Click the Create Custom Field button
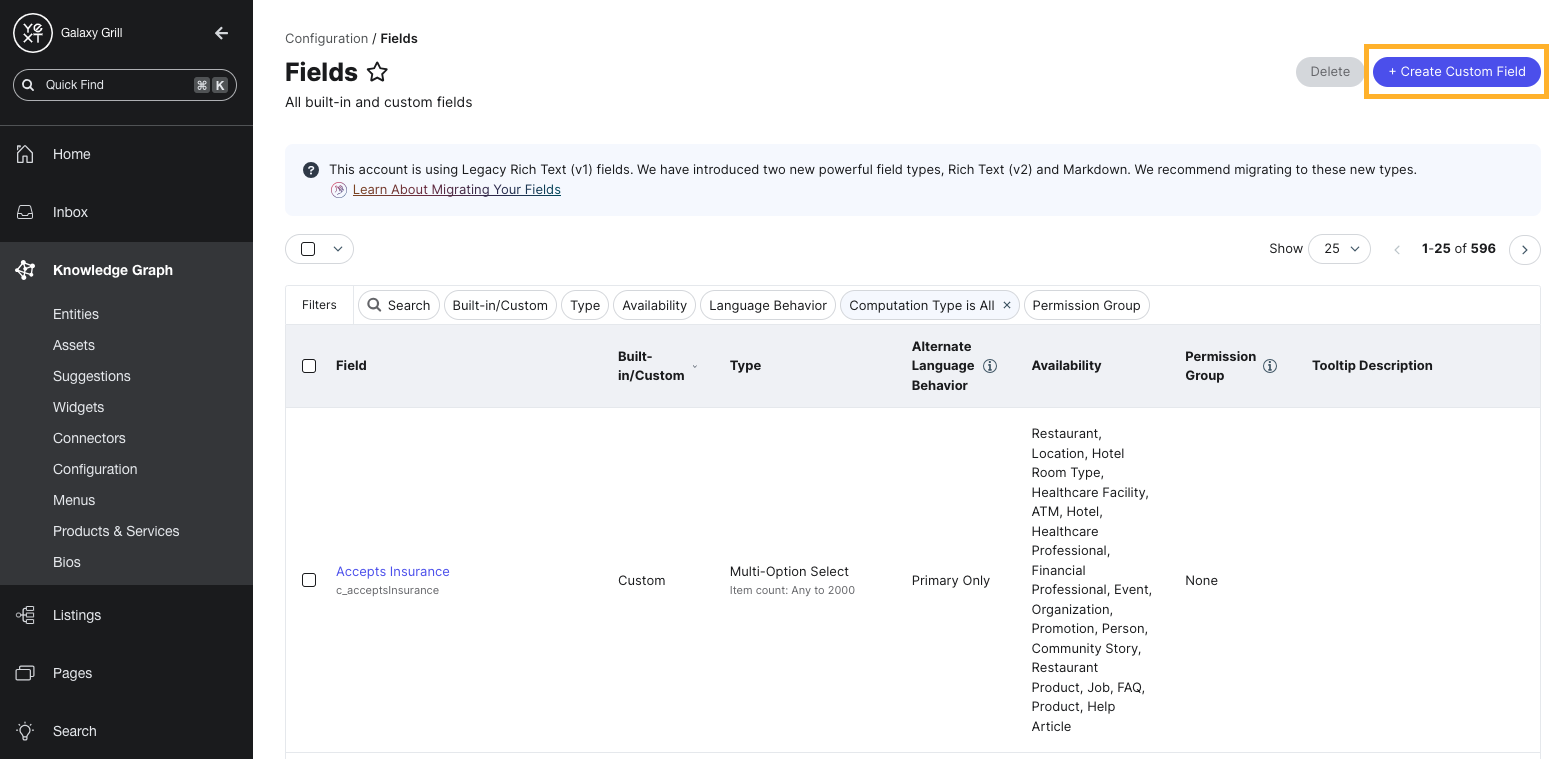Image resolution: width=1566 pixels, height=759 pixels. (1456, 71)
